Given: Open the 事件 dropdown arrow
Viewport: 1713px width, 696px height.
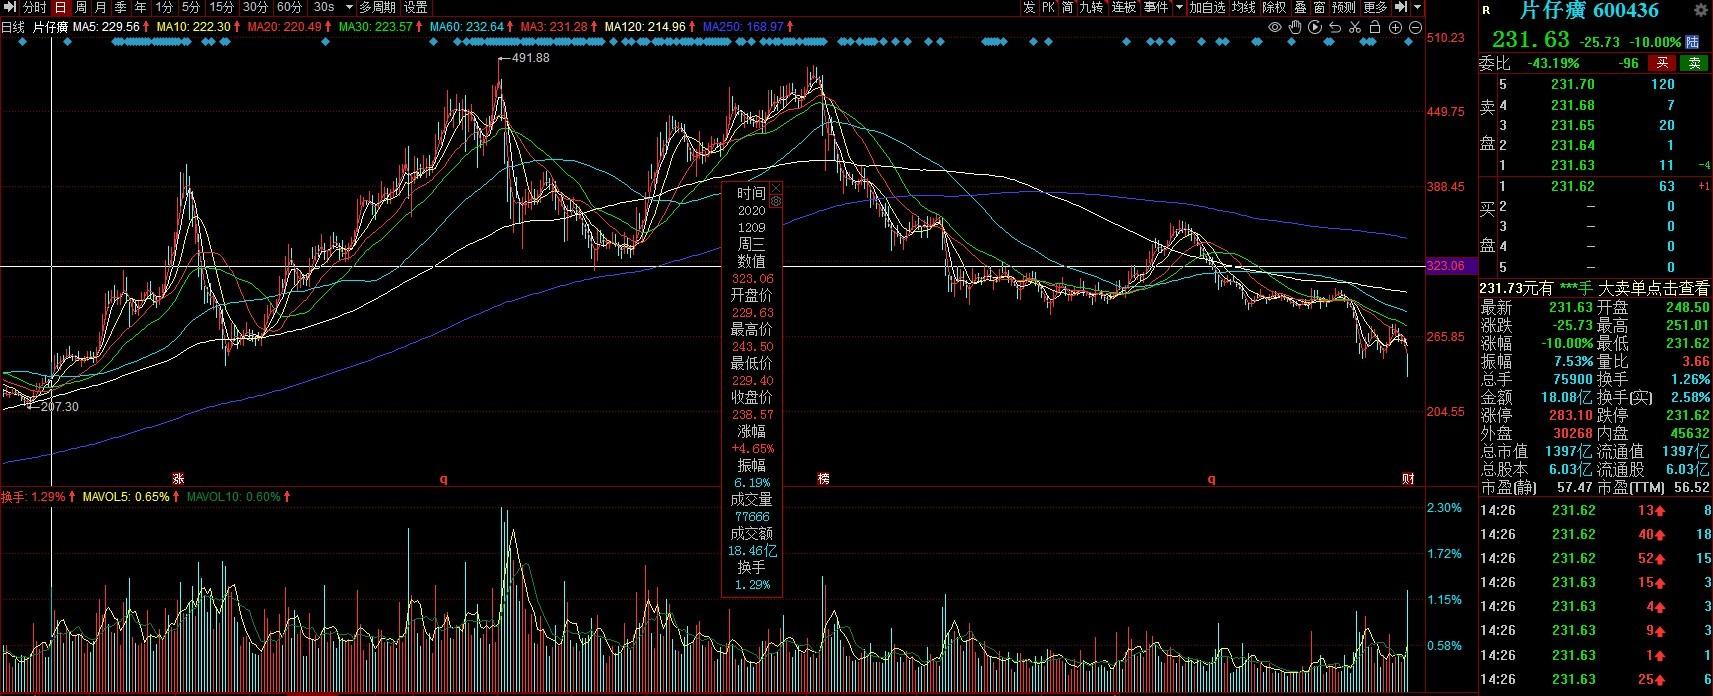Looking at the screenshot, I should [1179, 8].
